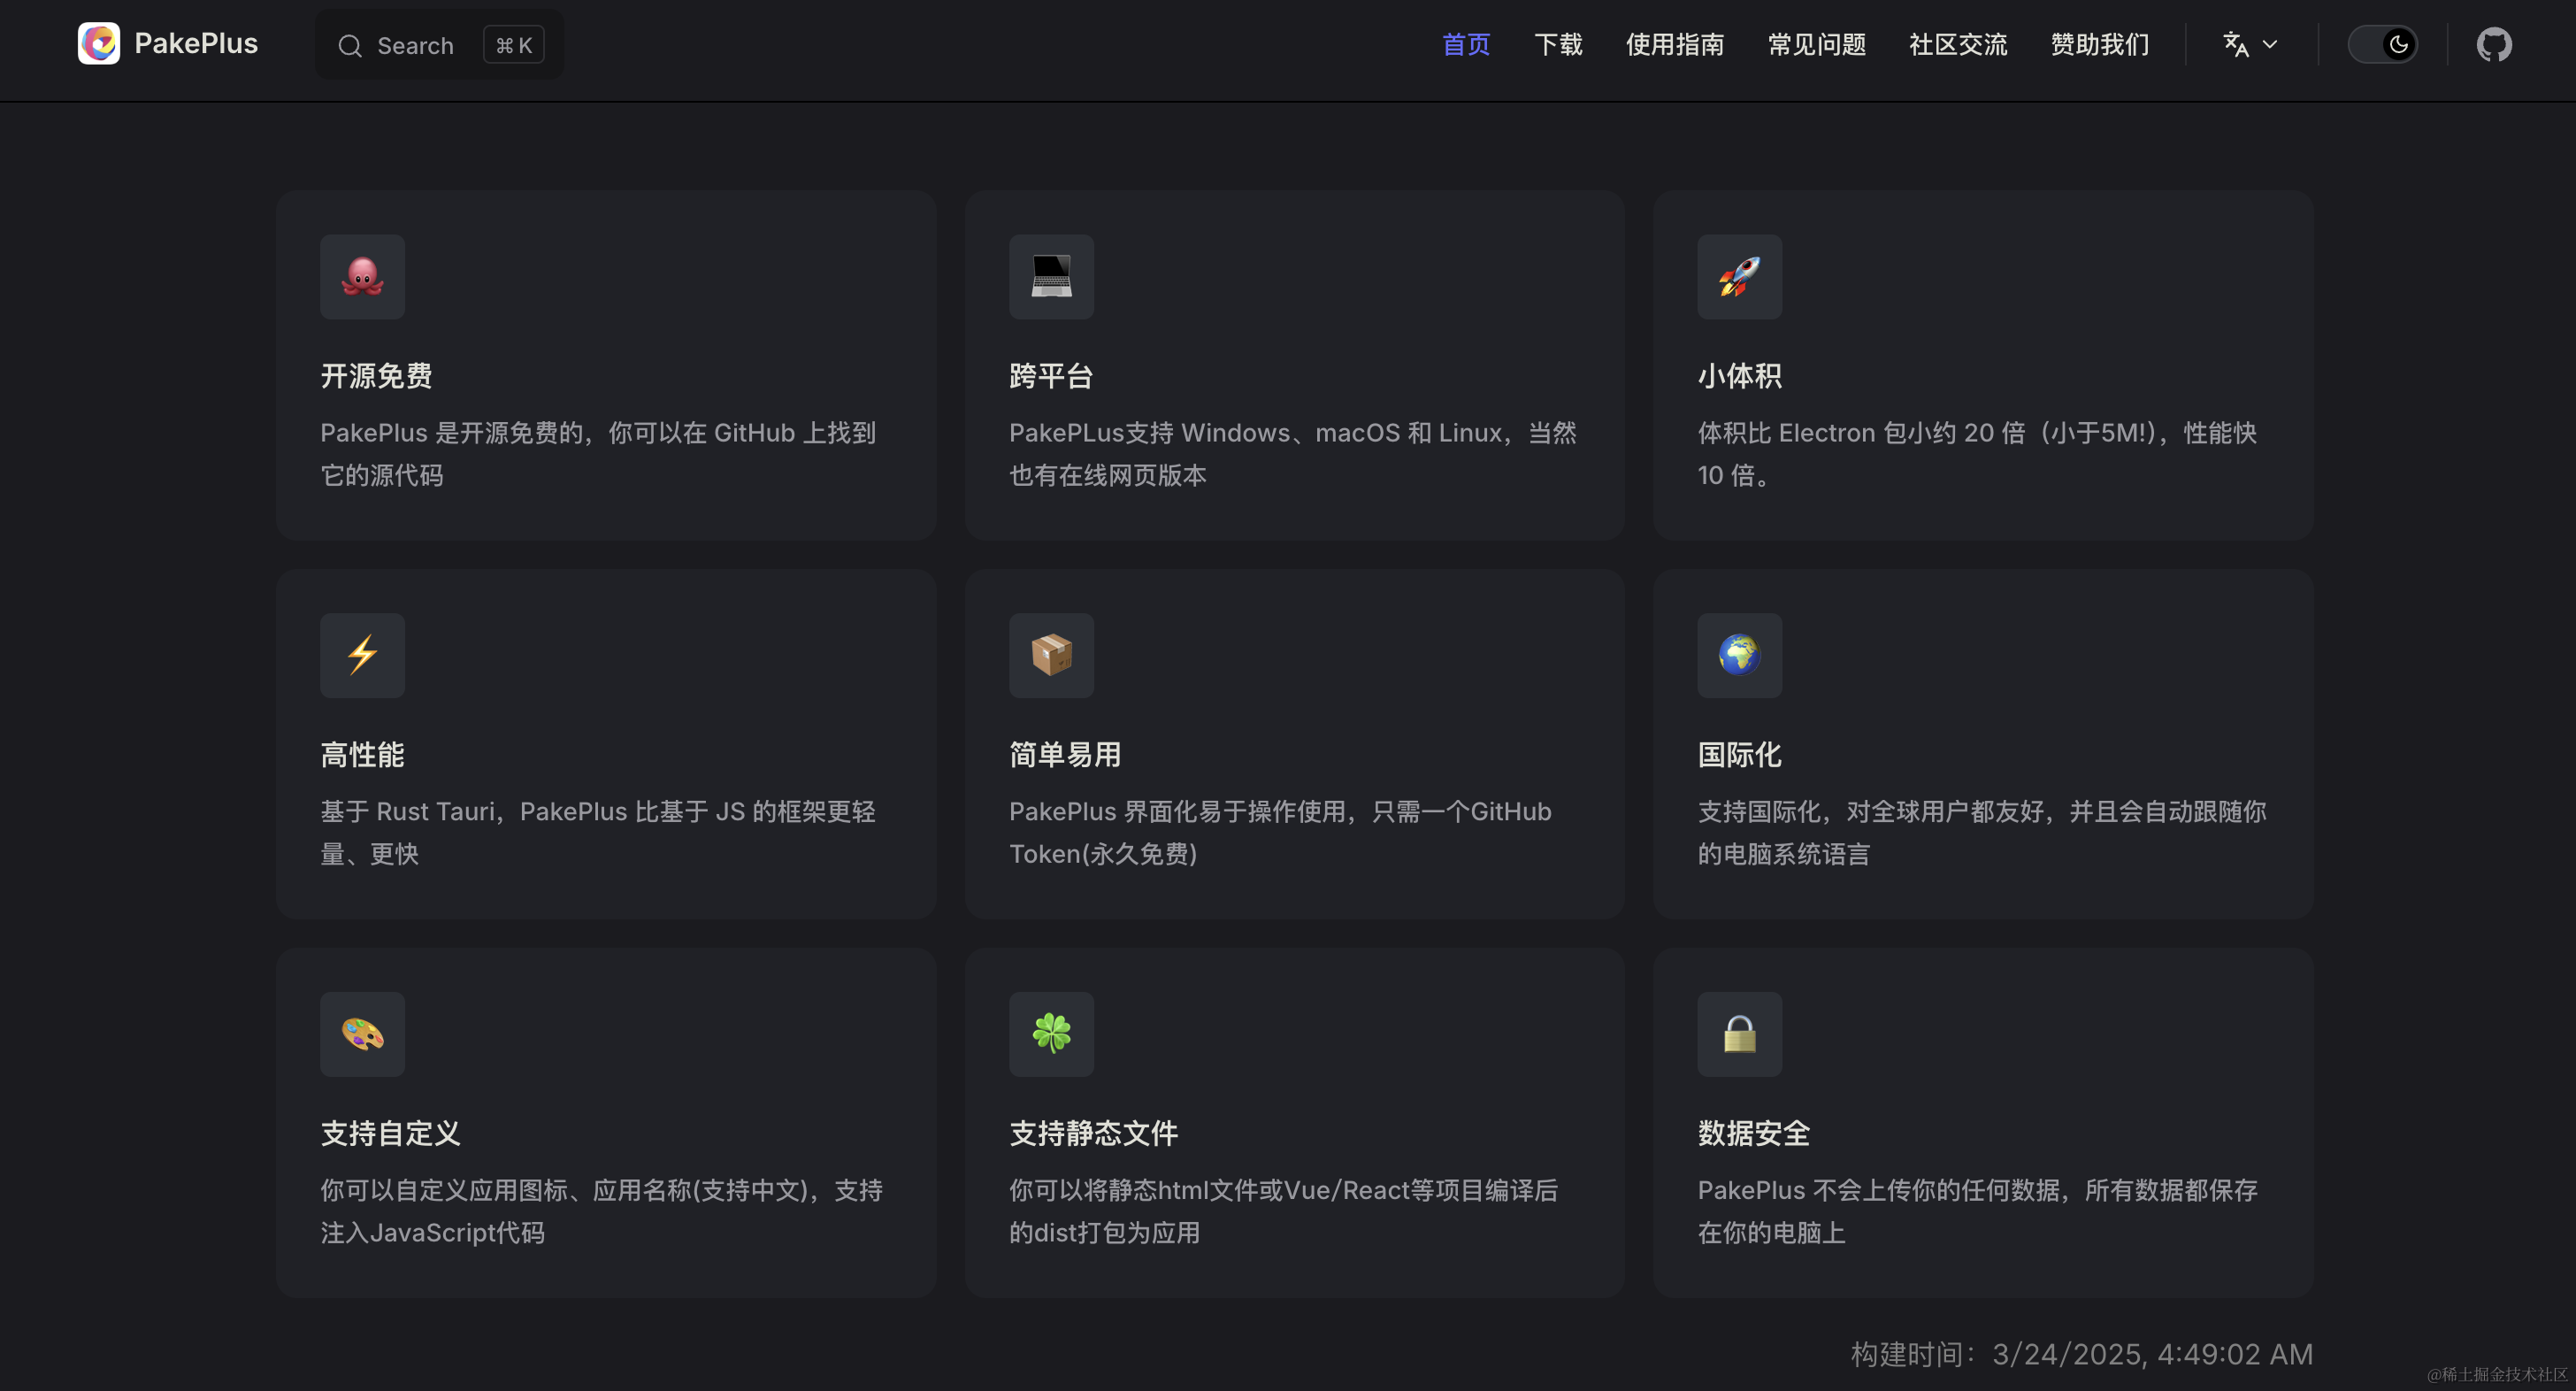This screenshot has height=1391, width=2576.
Task: Click the package box icon for 简单易用
Action: (x=1050, y=655)
